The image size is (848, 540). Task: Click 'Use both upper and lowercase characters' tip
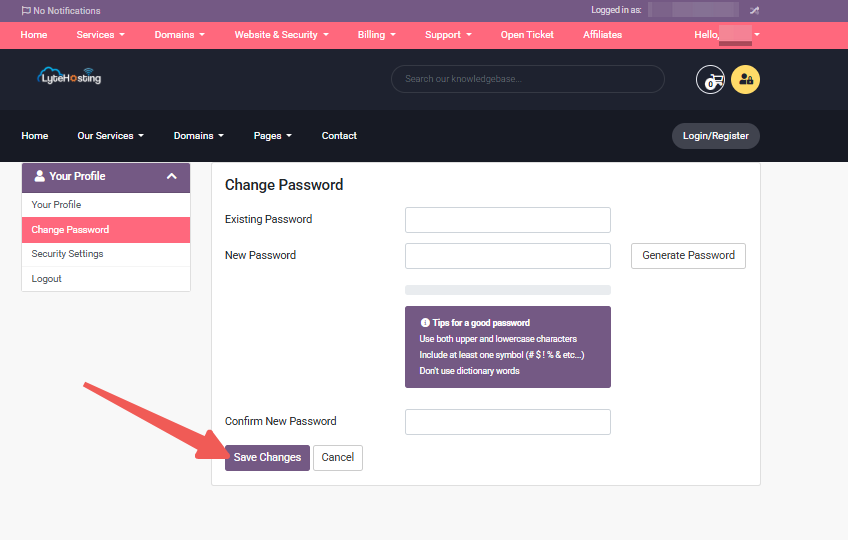[498, 339]
